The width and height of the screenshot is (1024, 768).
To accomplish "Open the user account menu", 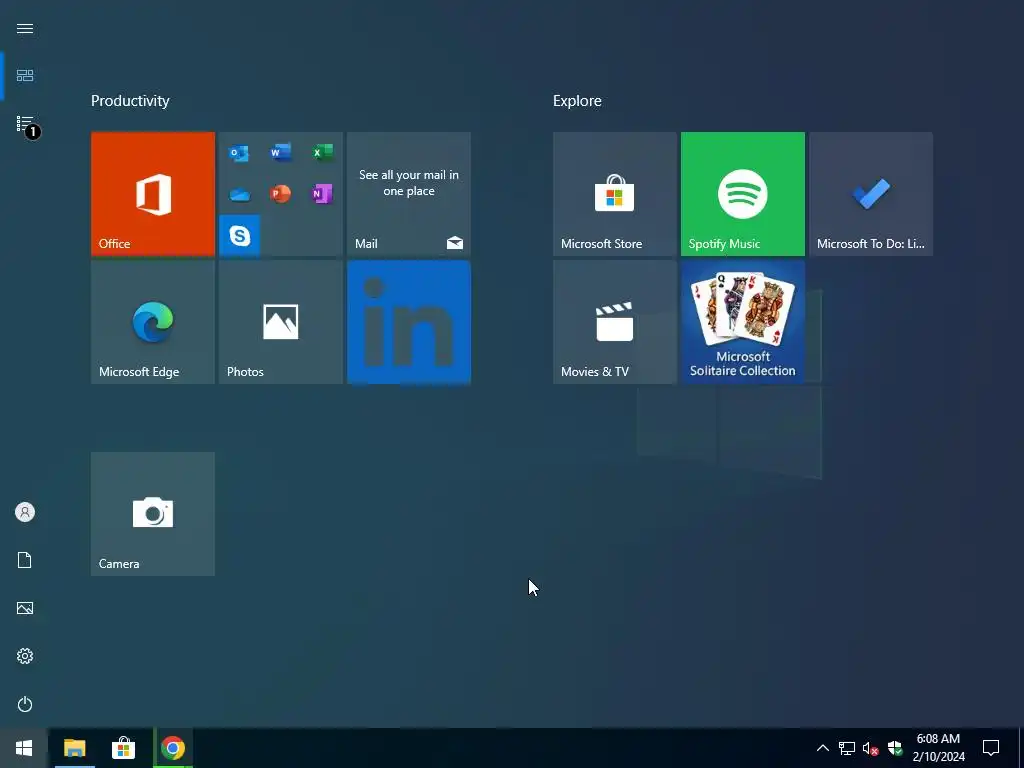I will (x=25, y=512).
